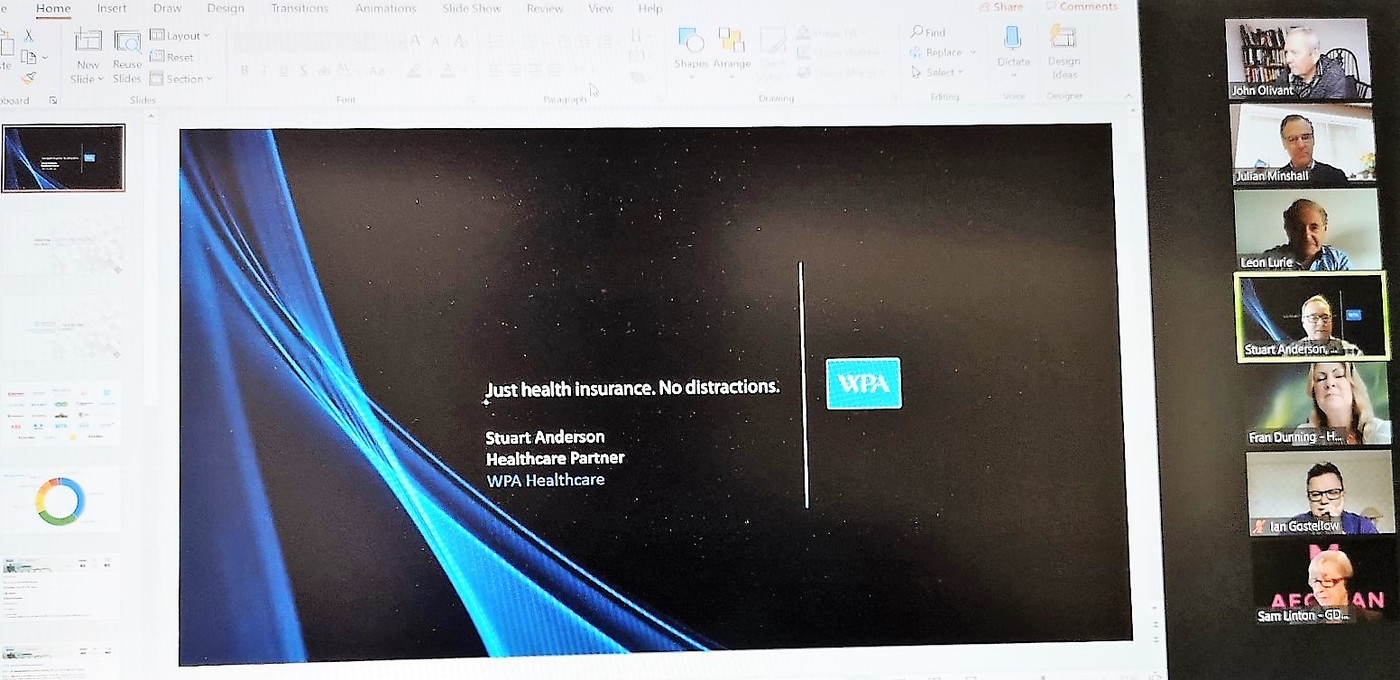Toggle Bold formatting
1400x680 pixels.
tap(245, 70)
